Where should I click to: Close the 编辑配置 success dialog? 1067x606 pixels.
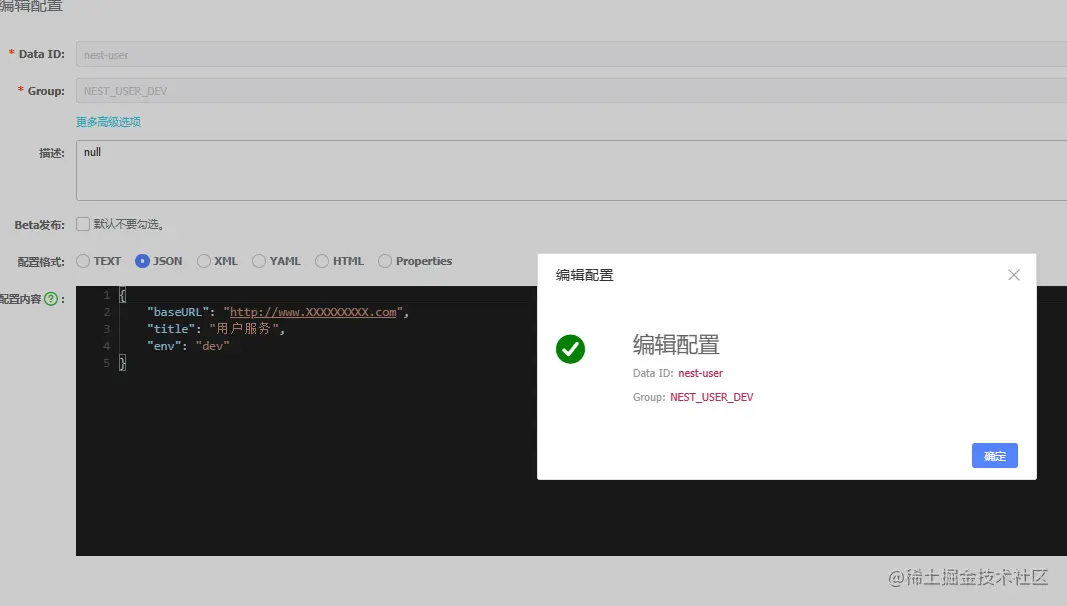1014,274
